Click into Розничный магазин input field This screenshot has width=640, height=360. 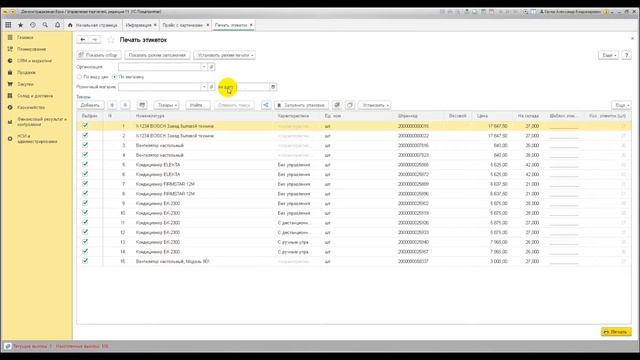160,87
